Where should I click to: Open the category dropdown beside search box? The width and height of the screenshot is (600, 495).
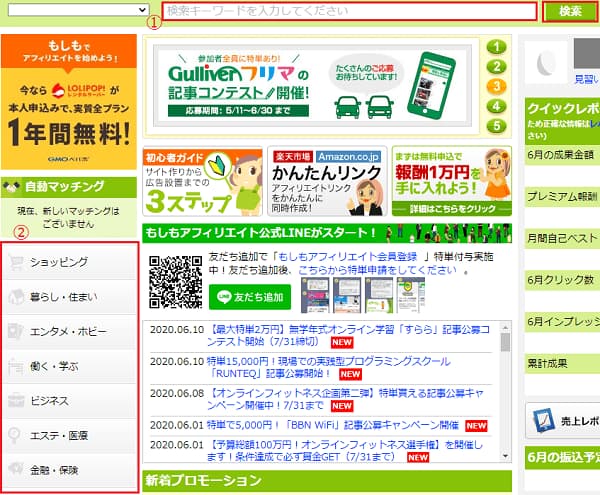click(x=78, y=10)
